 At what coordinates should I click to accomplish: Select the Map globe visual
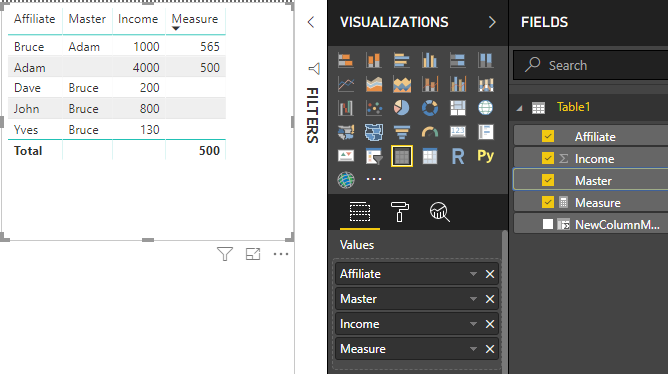click(485, 108)
